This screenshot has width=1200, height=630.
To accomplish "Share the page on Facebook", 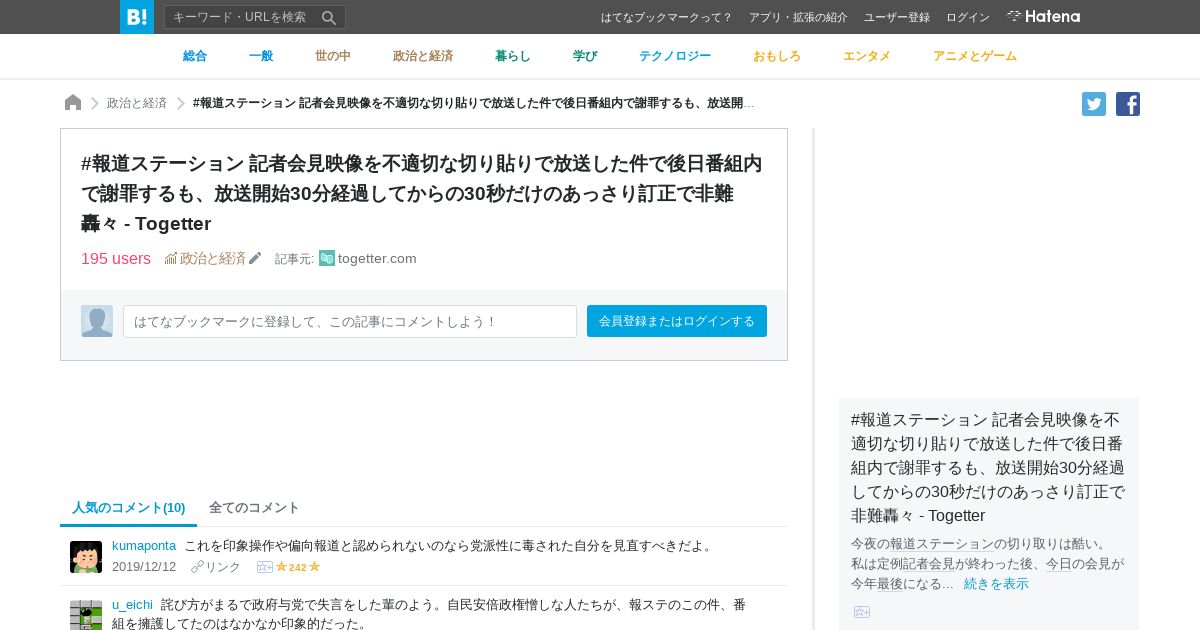I will 1128,104.
